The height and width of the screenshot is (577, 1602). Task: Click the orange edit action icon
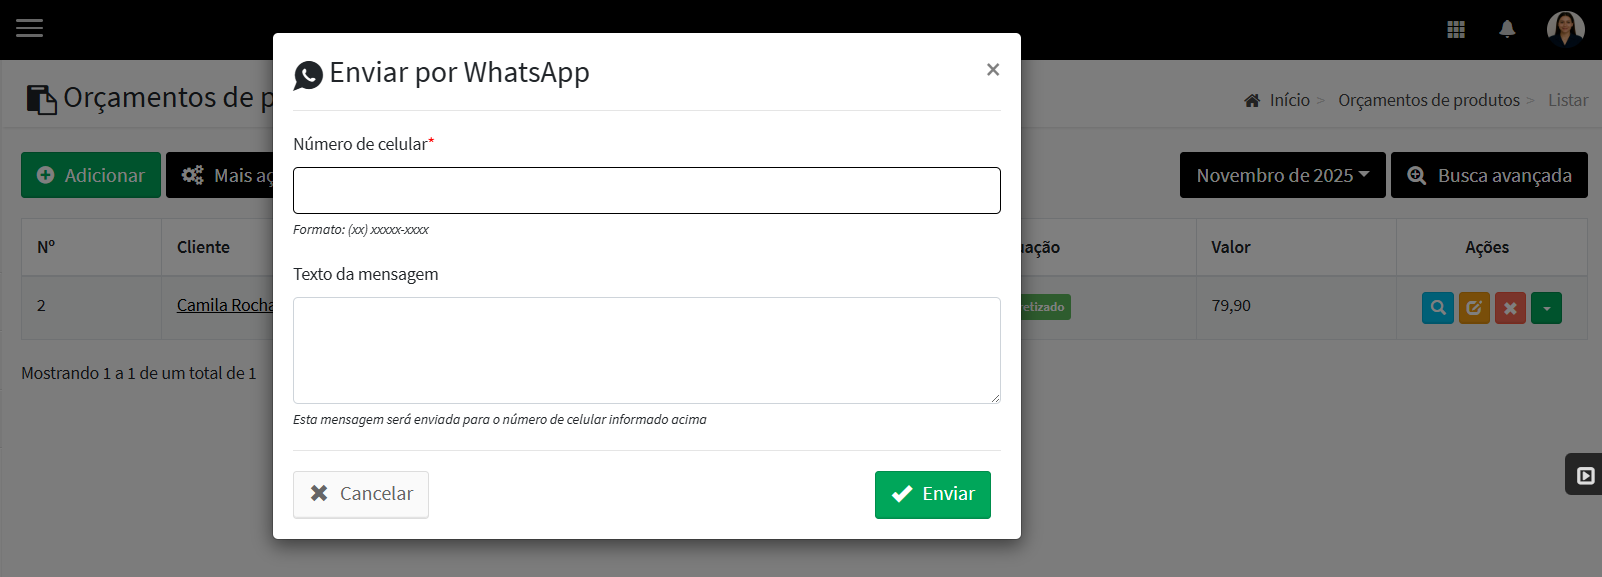point(1474,307)
